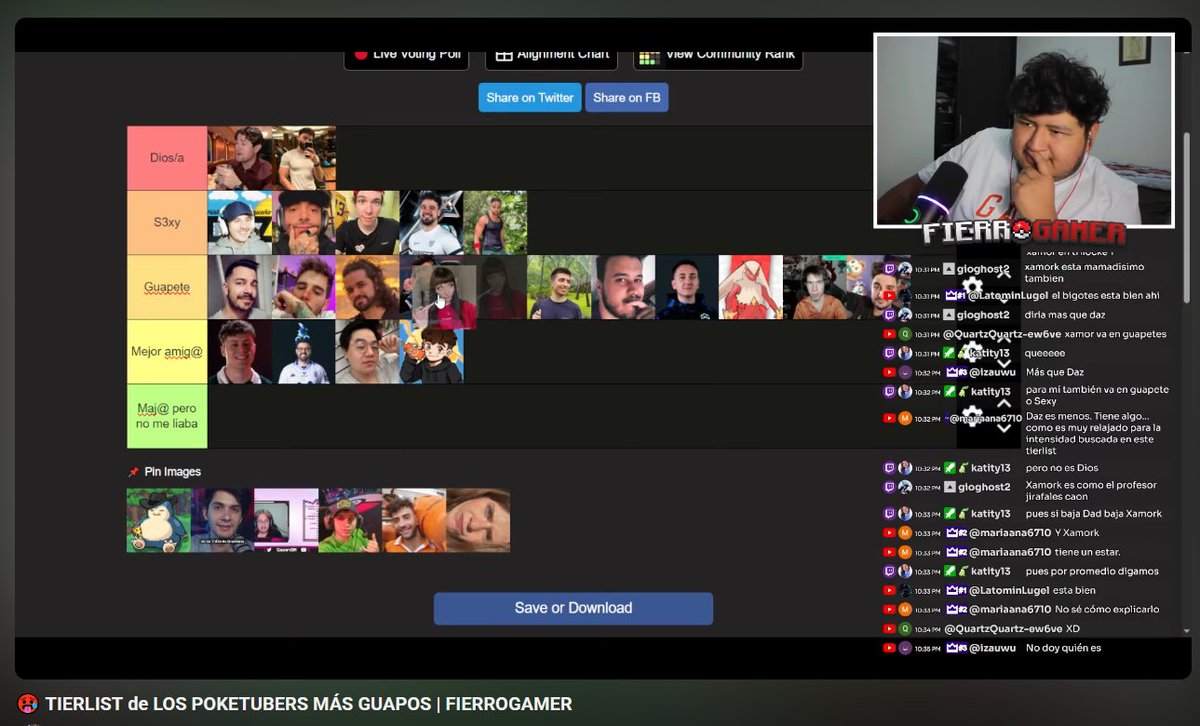1200x726 pixels.
Task: Click Twitch icon beside 'diria mas que daz'
Action: click(x=889, y=315)
